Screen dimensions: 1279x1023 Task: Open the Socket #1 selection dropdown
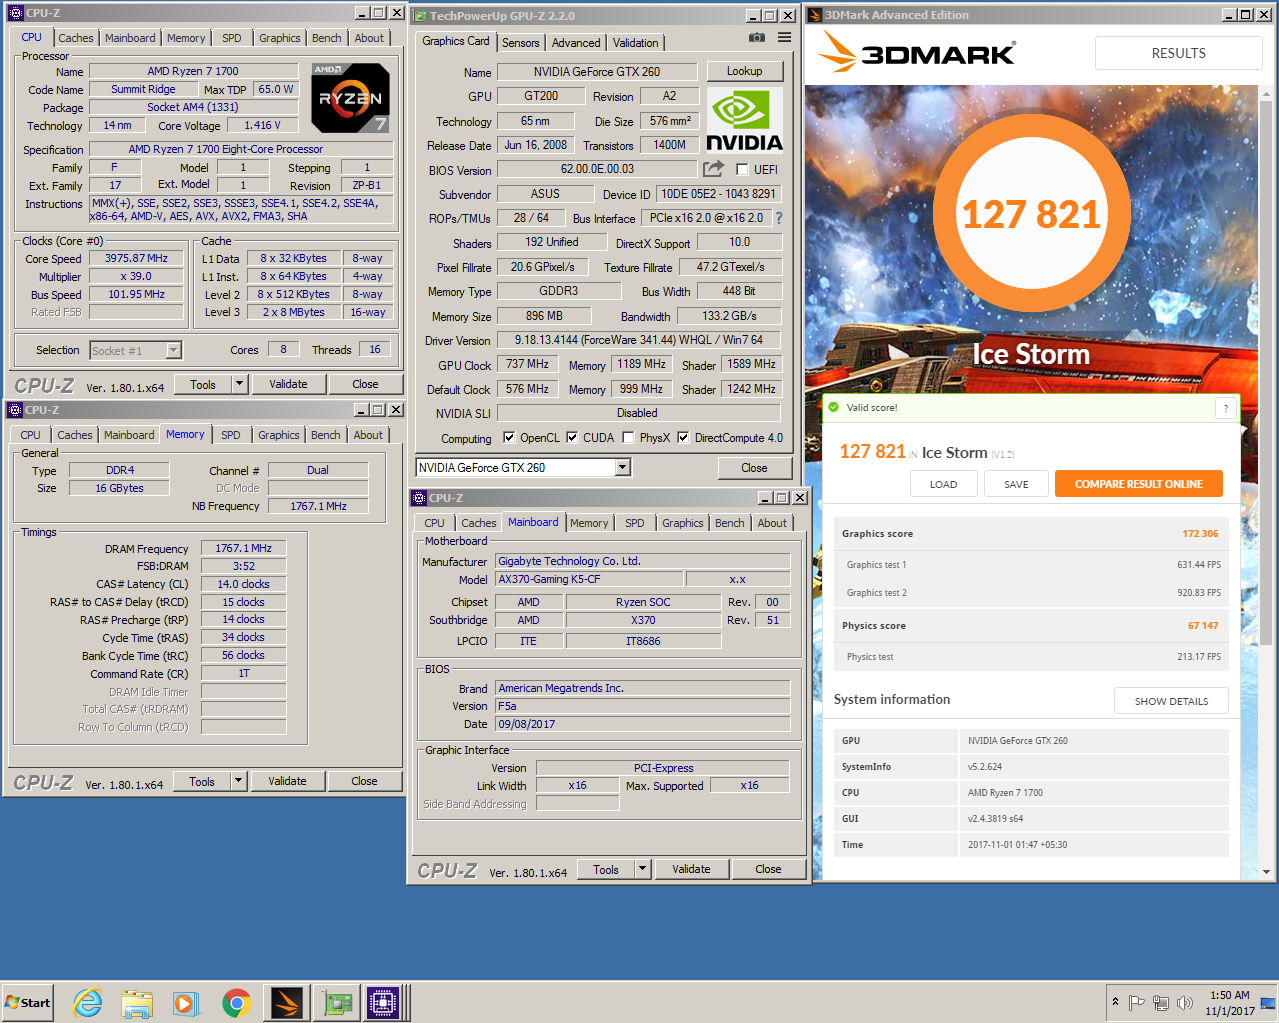coord(173,350)
